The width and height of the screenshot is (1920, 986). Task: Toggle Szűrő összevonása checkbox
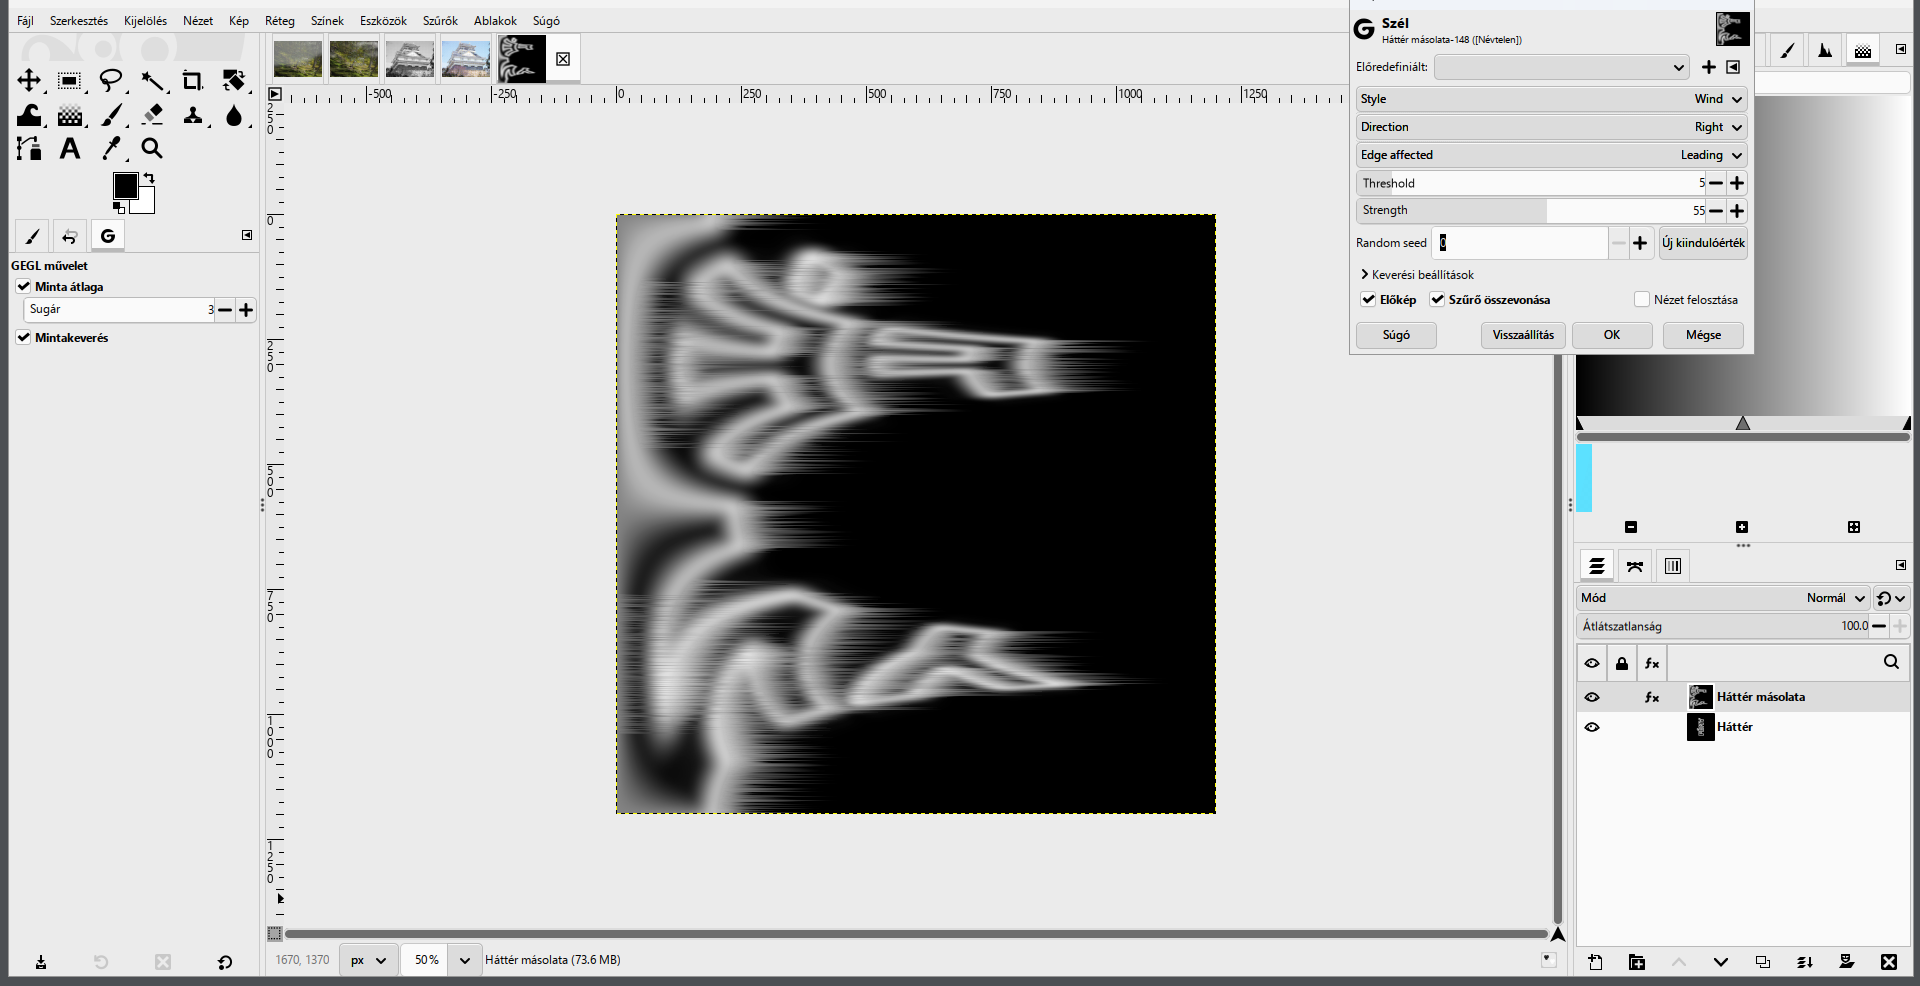pyautogui.click(x=1437, y=299)
